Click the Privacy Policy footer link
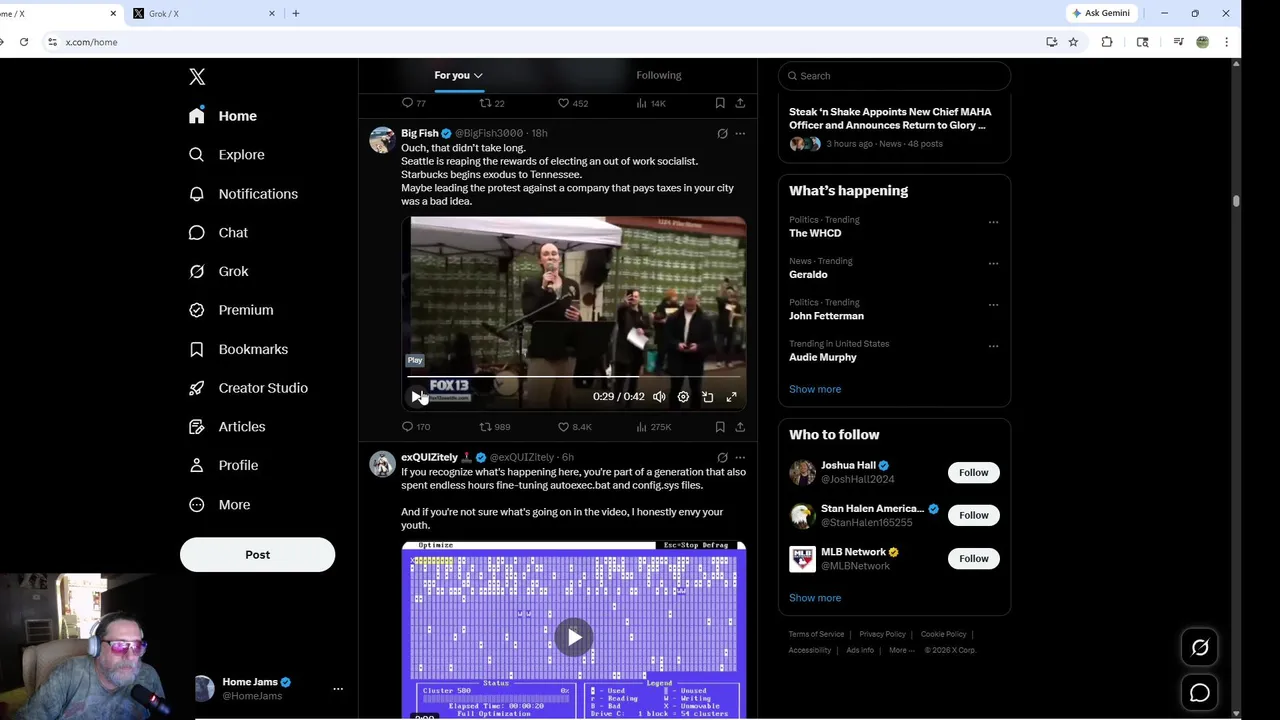This screenshot has height=720, width=1280. 882,634
